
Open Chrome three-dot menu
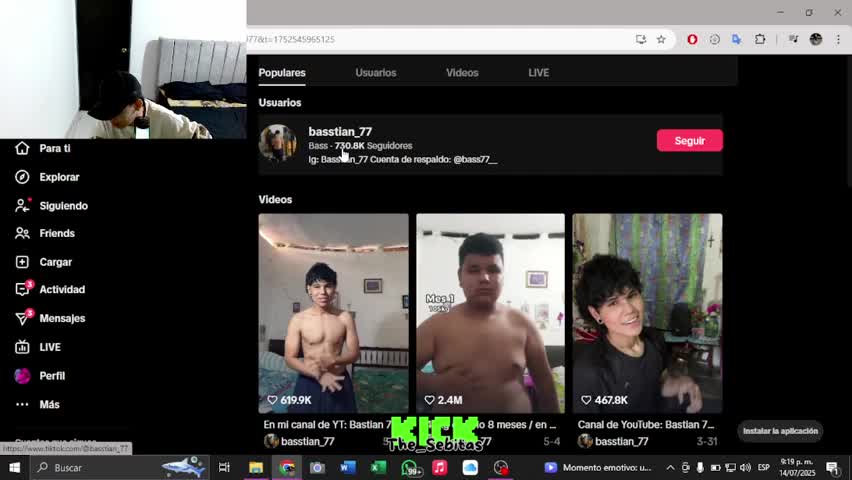[838, 39]
